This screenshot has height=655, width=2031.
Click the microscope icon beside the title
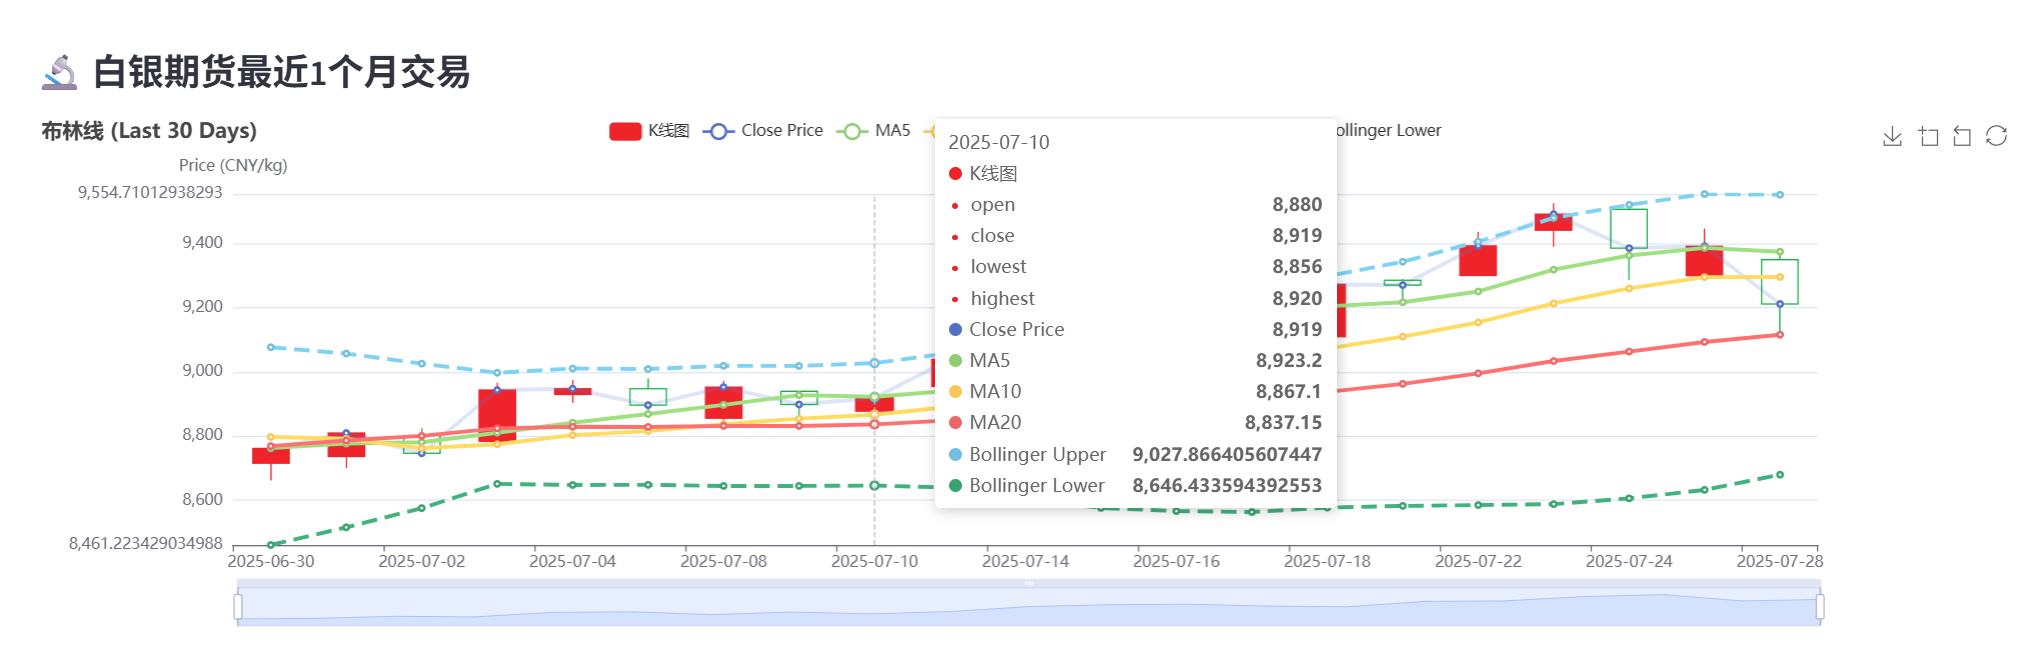click(60, 72)
